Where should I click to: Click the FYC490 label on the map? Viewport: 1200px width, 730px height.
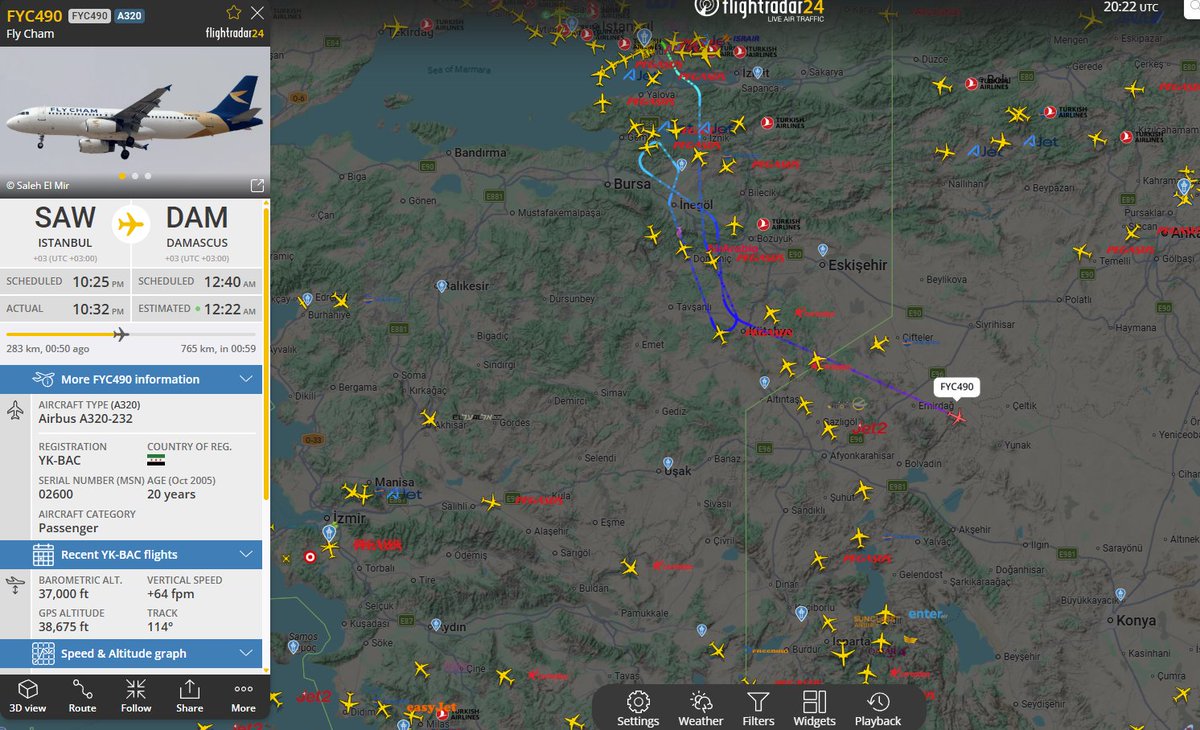(x=957, y=387)
